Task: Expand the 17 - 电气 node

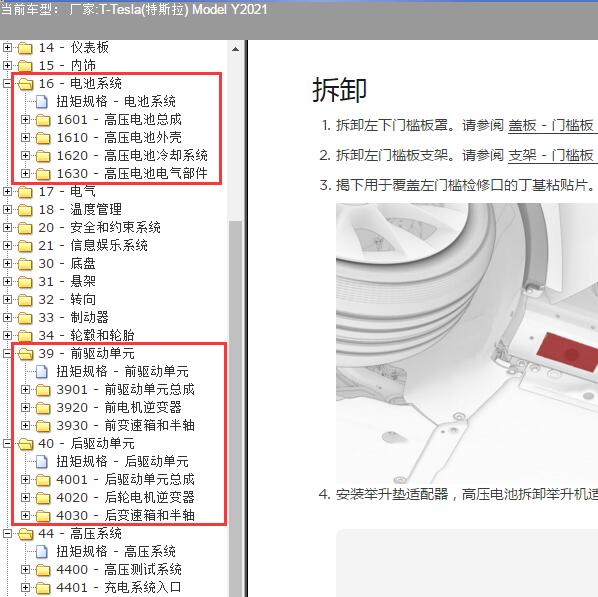Action: click(x=7, y=191)
